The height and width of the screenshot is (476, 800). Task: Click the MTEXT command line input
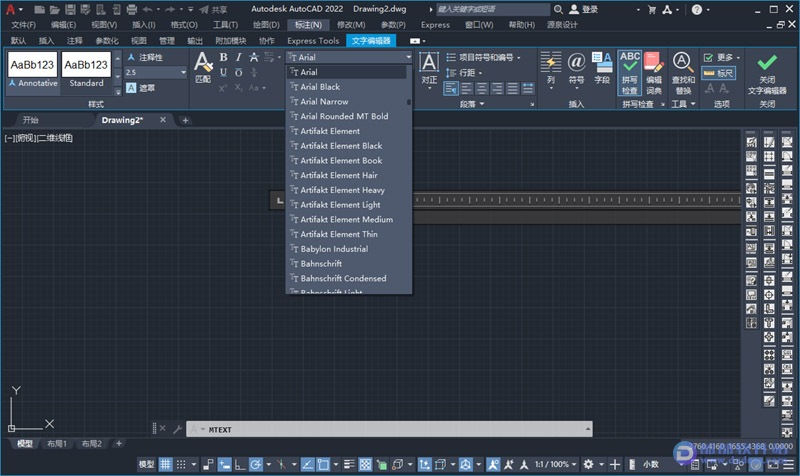click(x=390, y=430)
